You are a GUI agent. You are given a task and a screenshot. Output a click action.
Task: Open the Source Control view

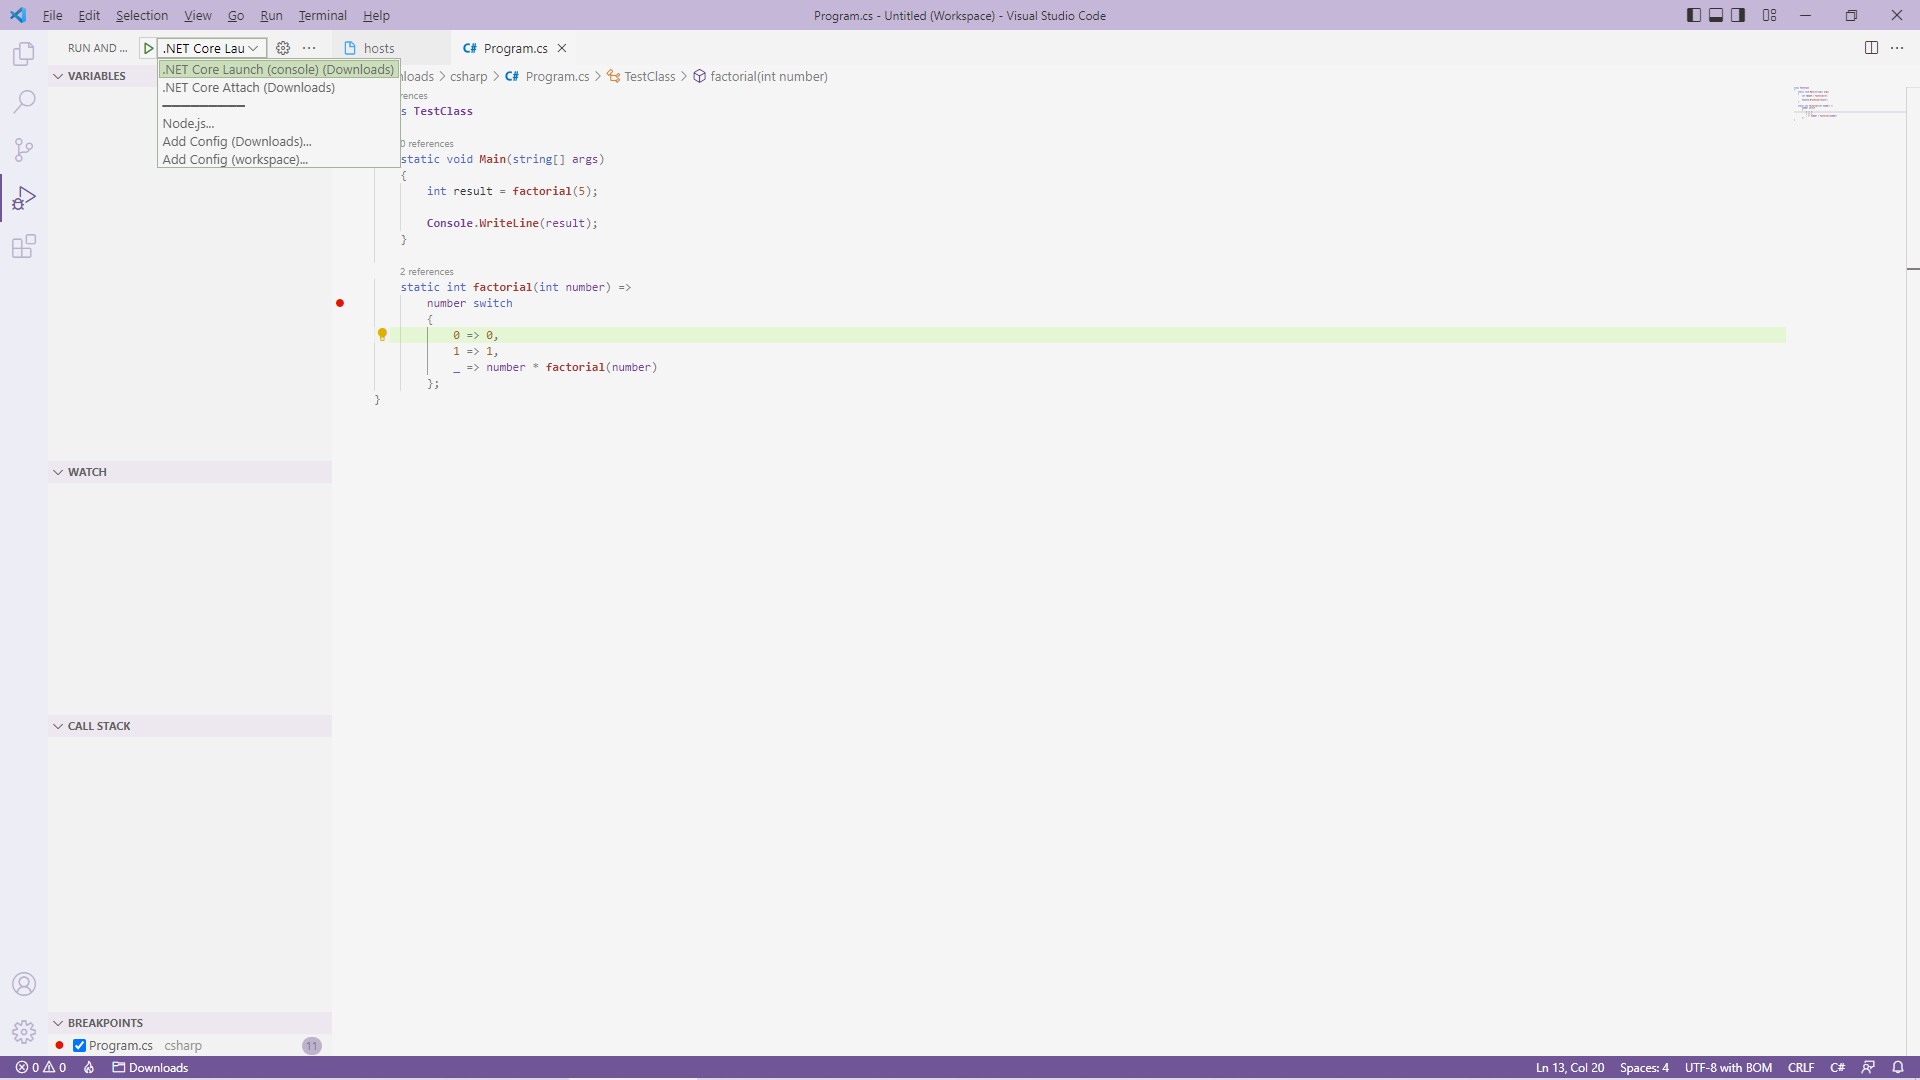tap(24, 150)
